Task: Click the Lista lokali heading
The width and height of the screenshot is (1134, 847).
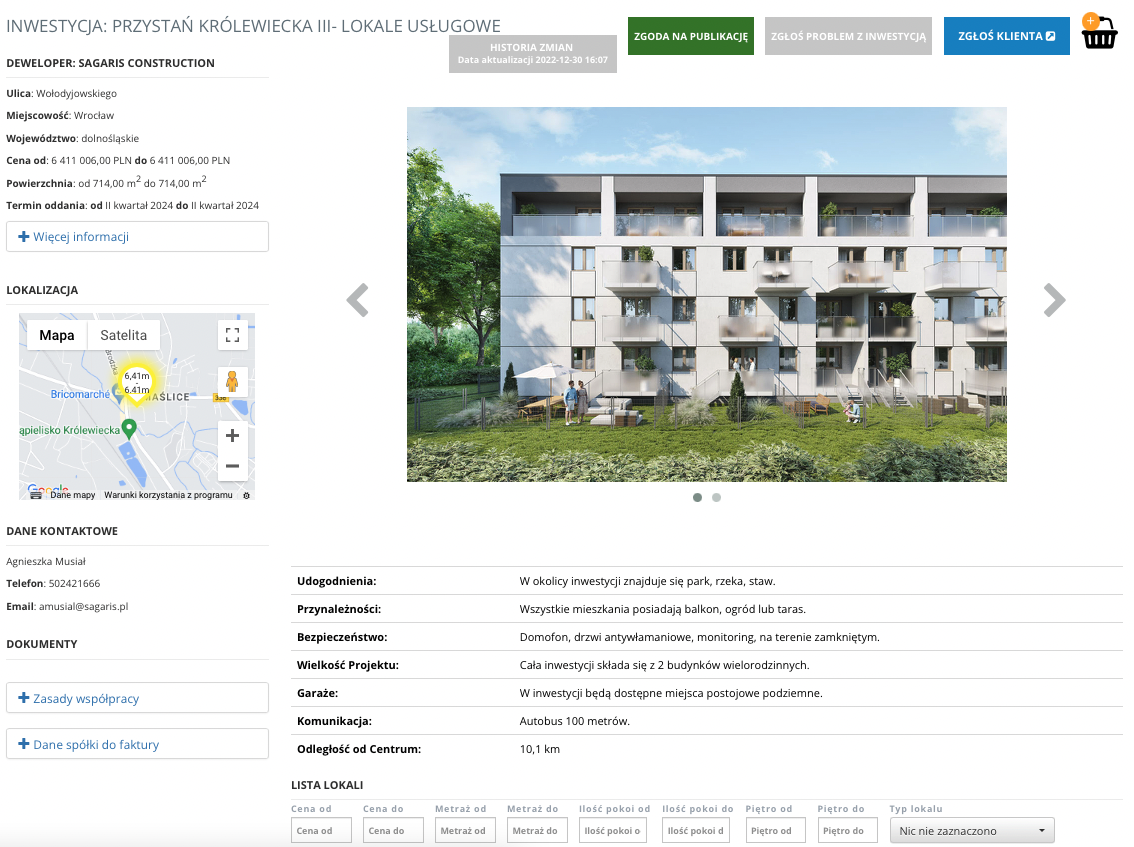Action: coord(327,785)
